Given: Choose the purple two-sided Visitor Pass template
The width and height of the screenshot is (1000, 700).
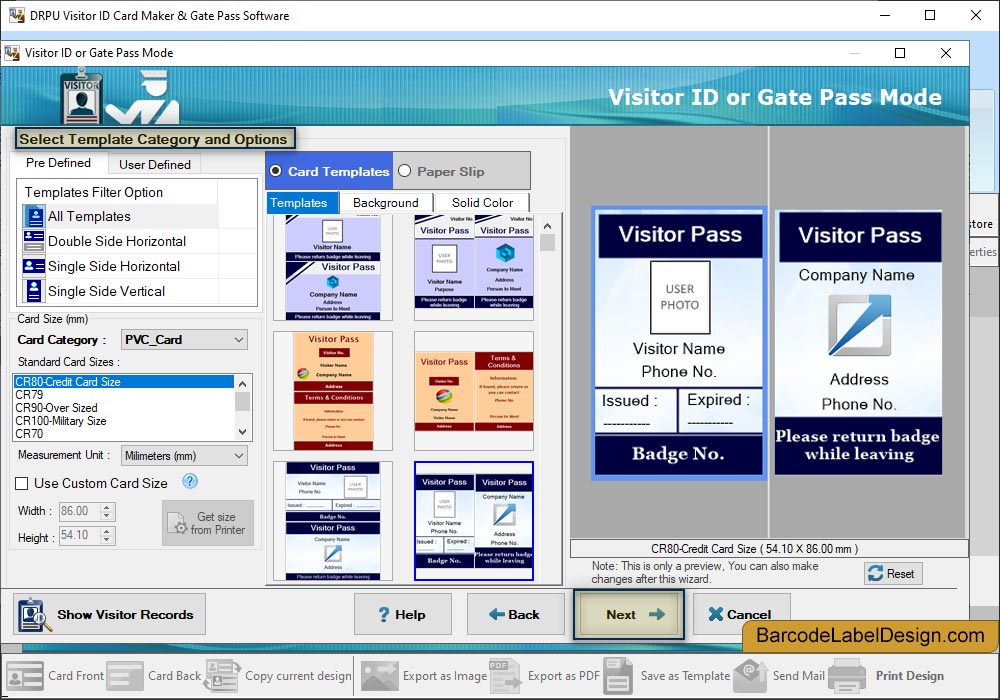Looking at the screenshot, I should [474, 267].
